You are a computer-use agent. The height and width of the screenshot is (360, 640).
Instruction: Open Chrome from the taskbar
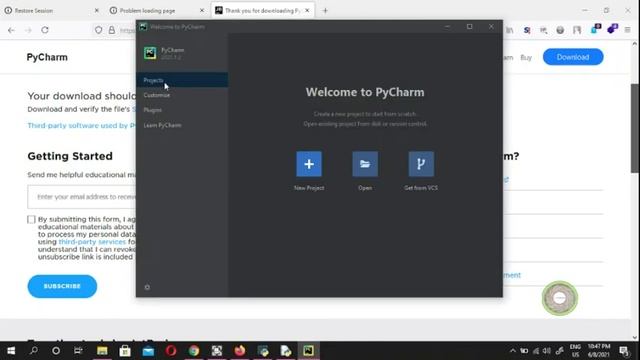[194, 351]
